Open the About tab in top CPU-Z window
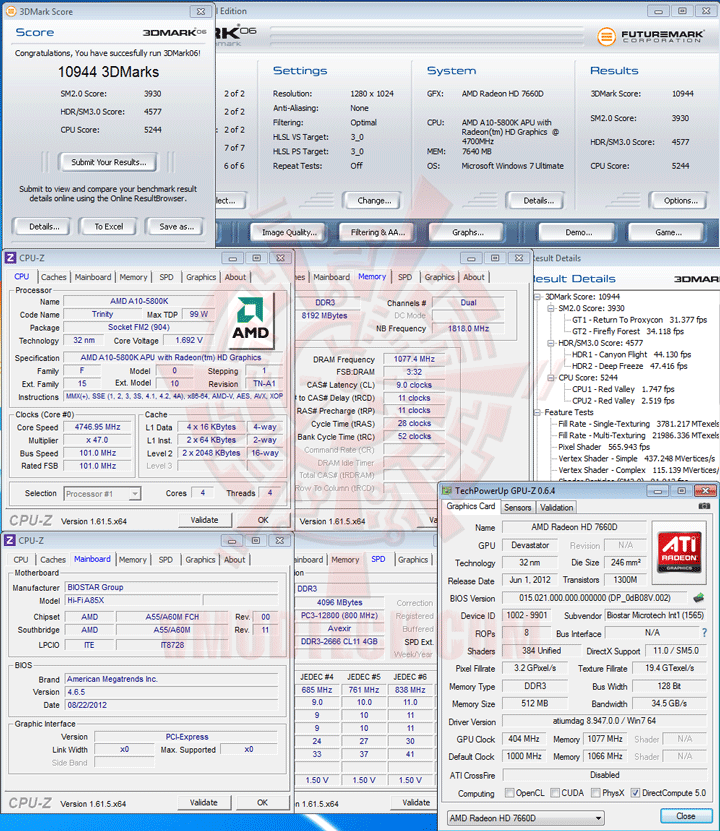Screen dimensions: 720x831 pyautogui.click(x=235, y=277)
